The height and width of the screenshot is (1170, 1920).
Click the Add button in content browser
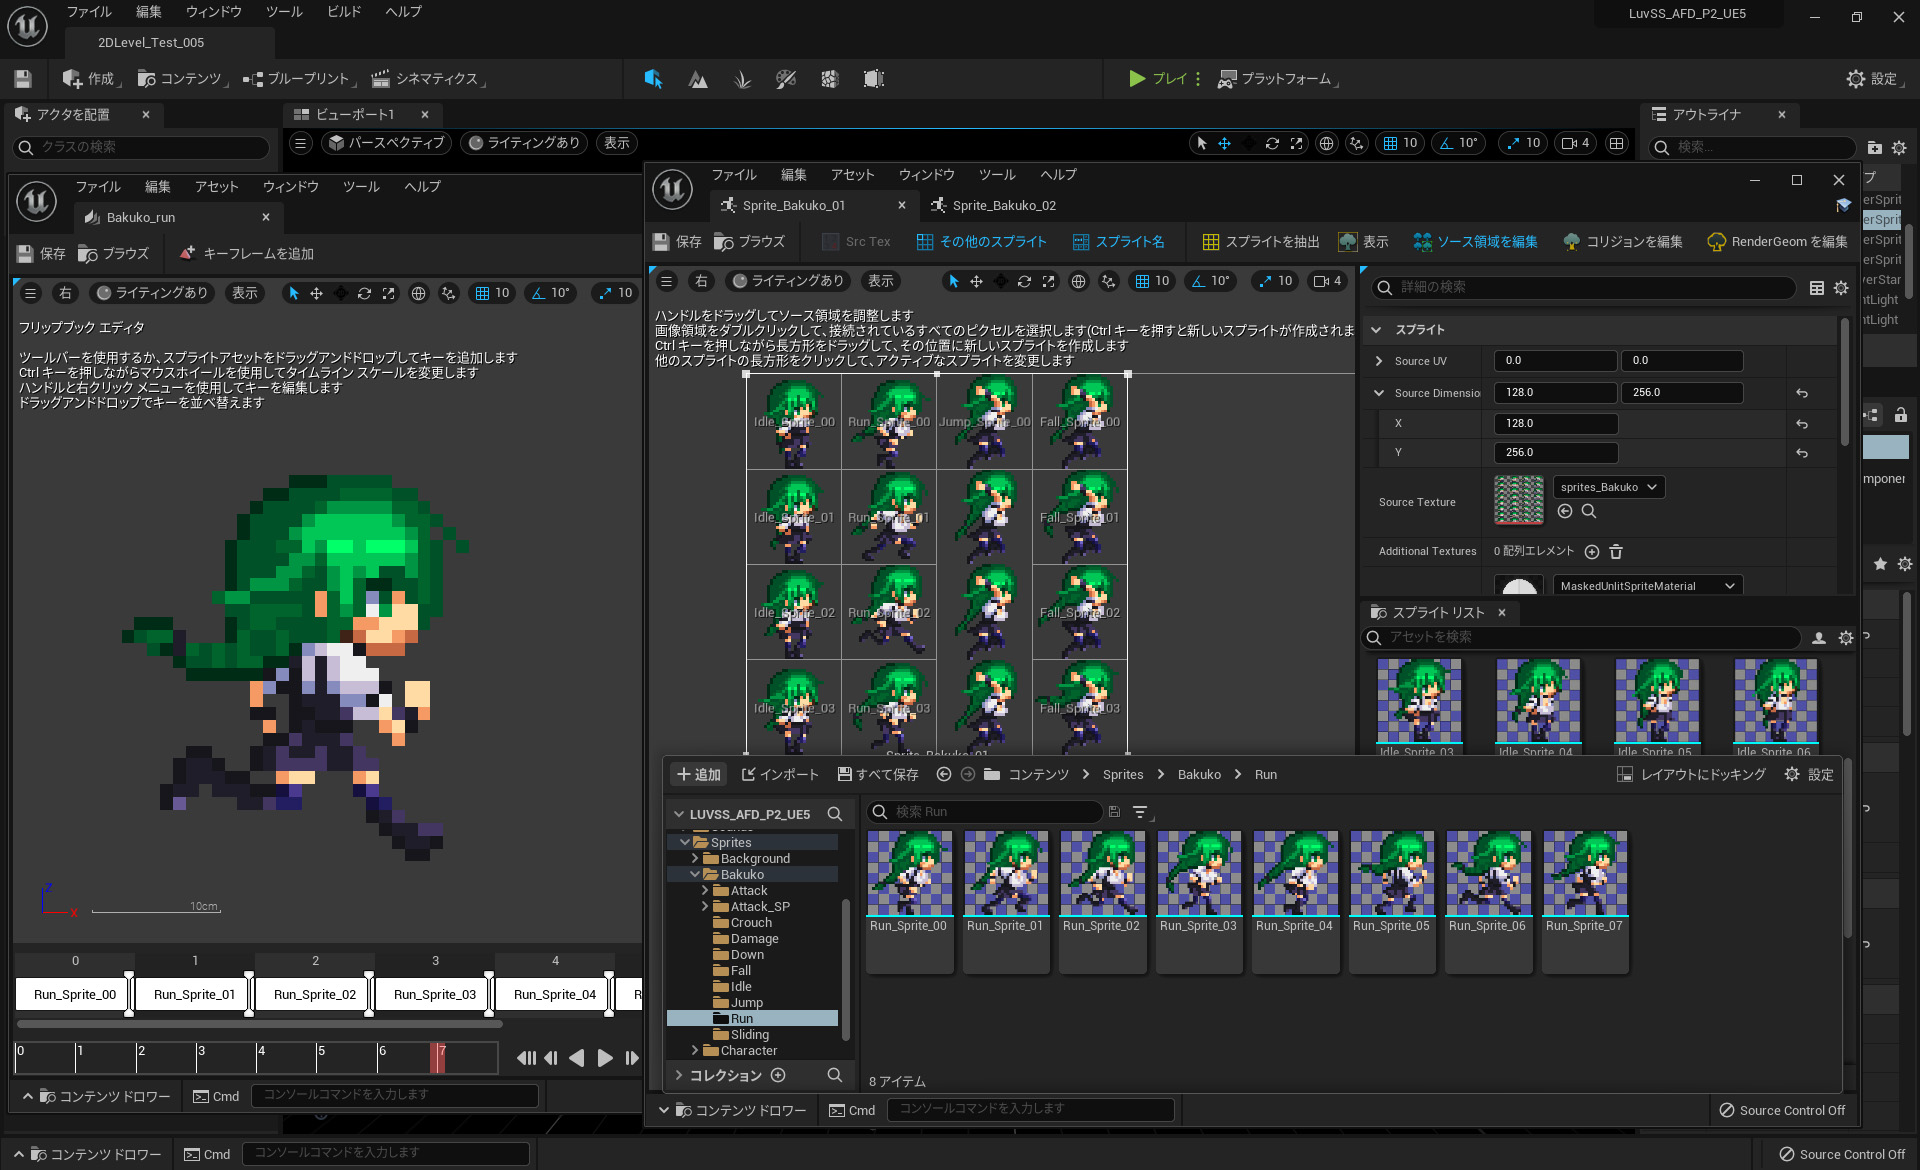pyautogui.click(x=698, y=775)
